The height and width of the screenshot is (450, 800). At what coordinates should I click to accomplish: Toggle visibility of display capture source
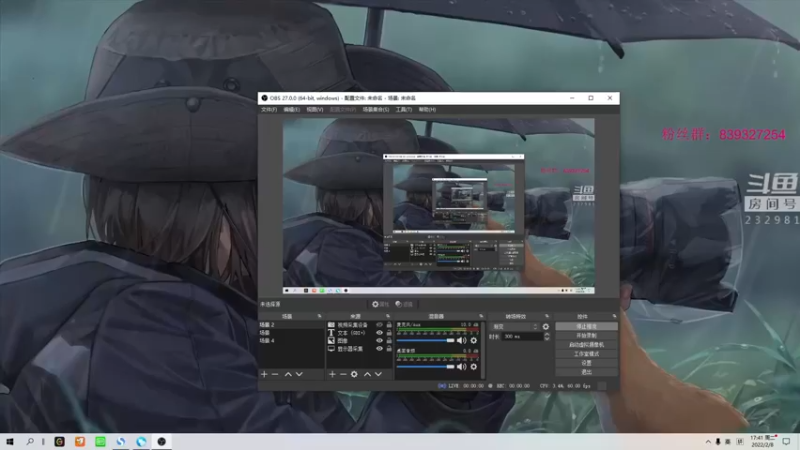point(379,348)
